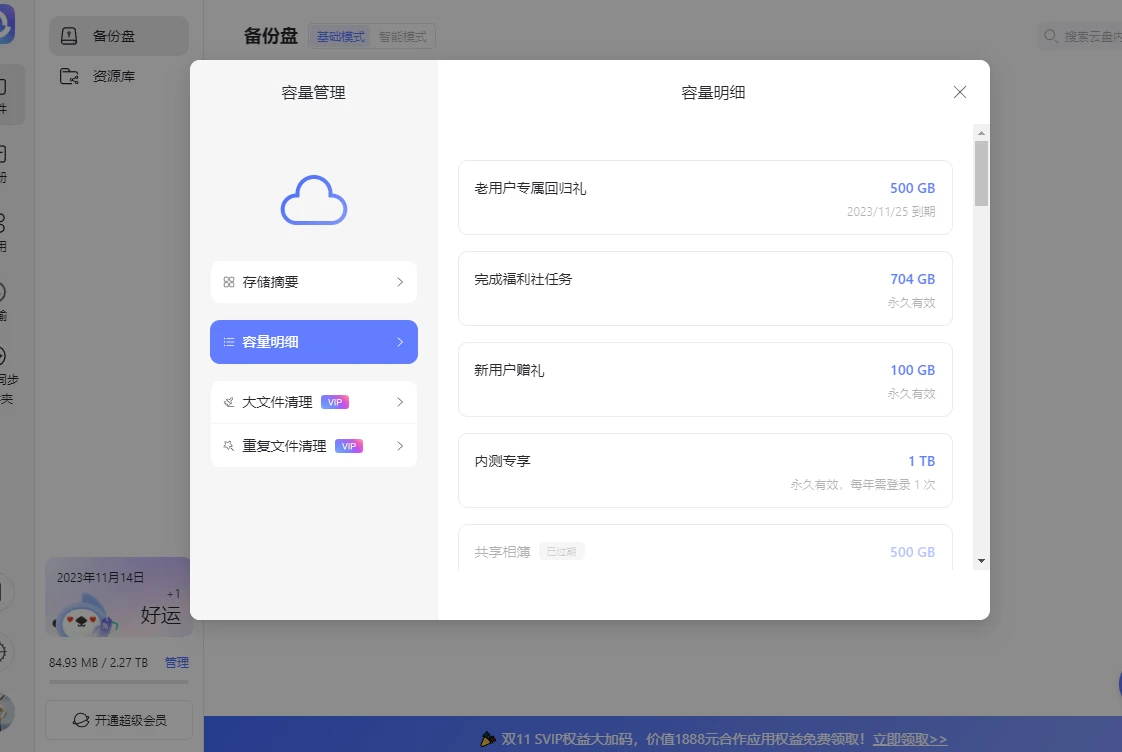Click the 管理 storage link
The height and width of the screenshot is (752, 1122).
tap(176, 662)
